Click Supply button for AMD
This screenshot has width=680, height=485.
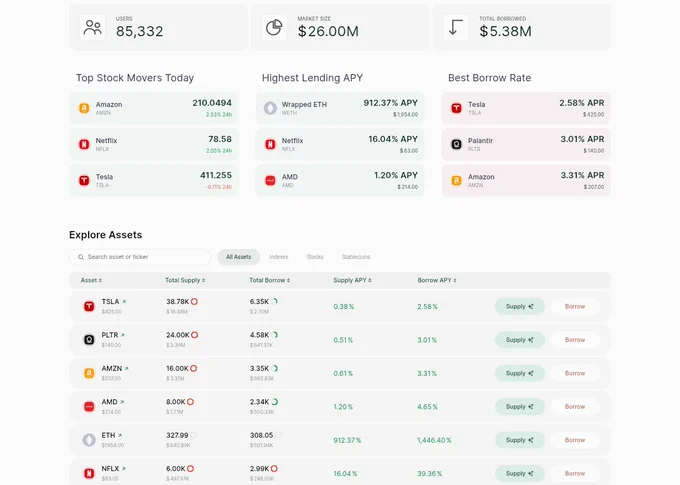520,406
